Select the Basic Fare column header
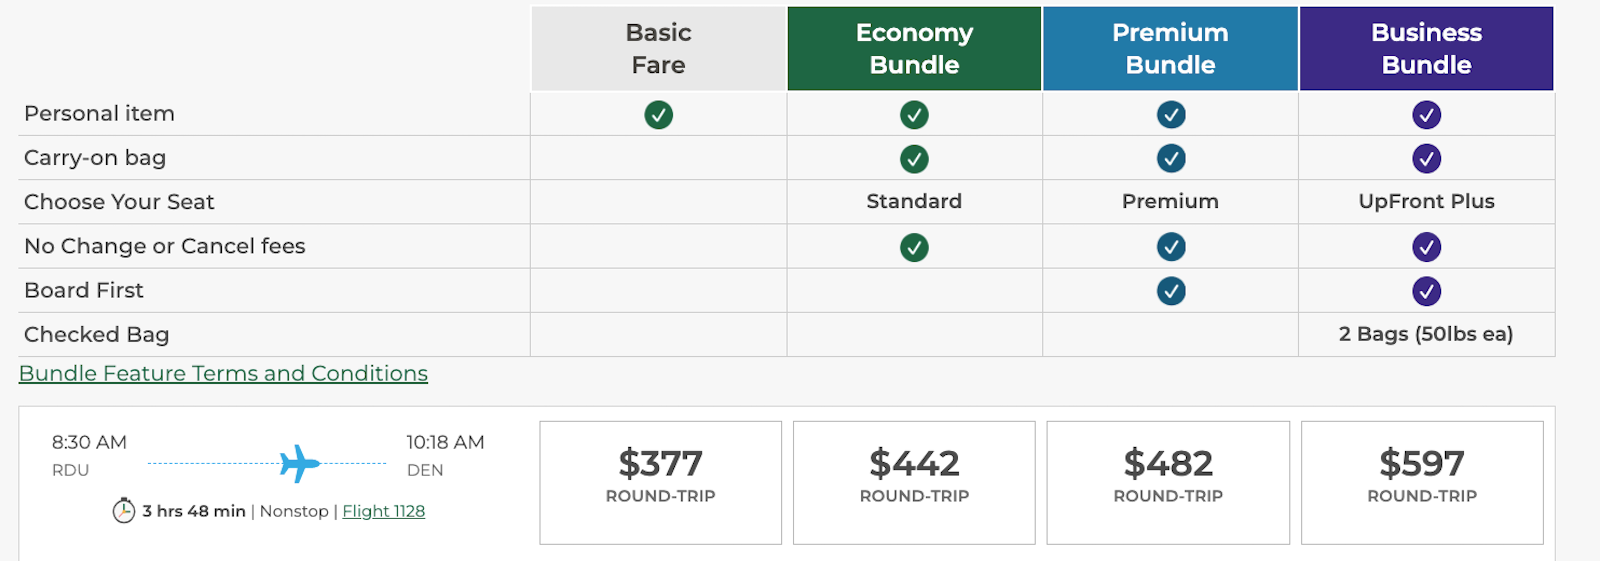 pyautogui.click(x=658, y=49)
